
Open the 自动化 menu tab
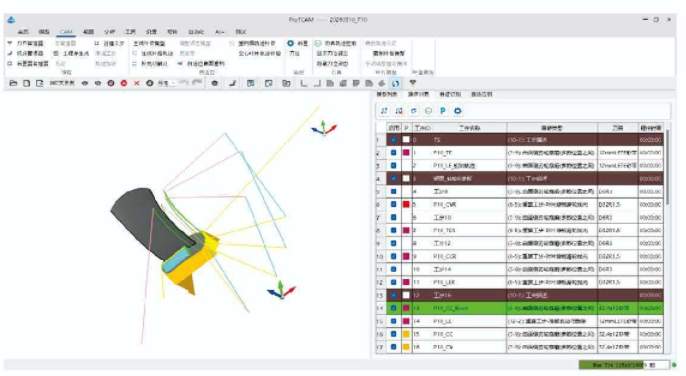pyautogui.click(x=196, y=32)
